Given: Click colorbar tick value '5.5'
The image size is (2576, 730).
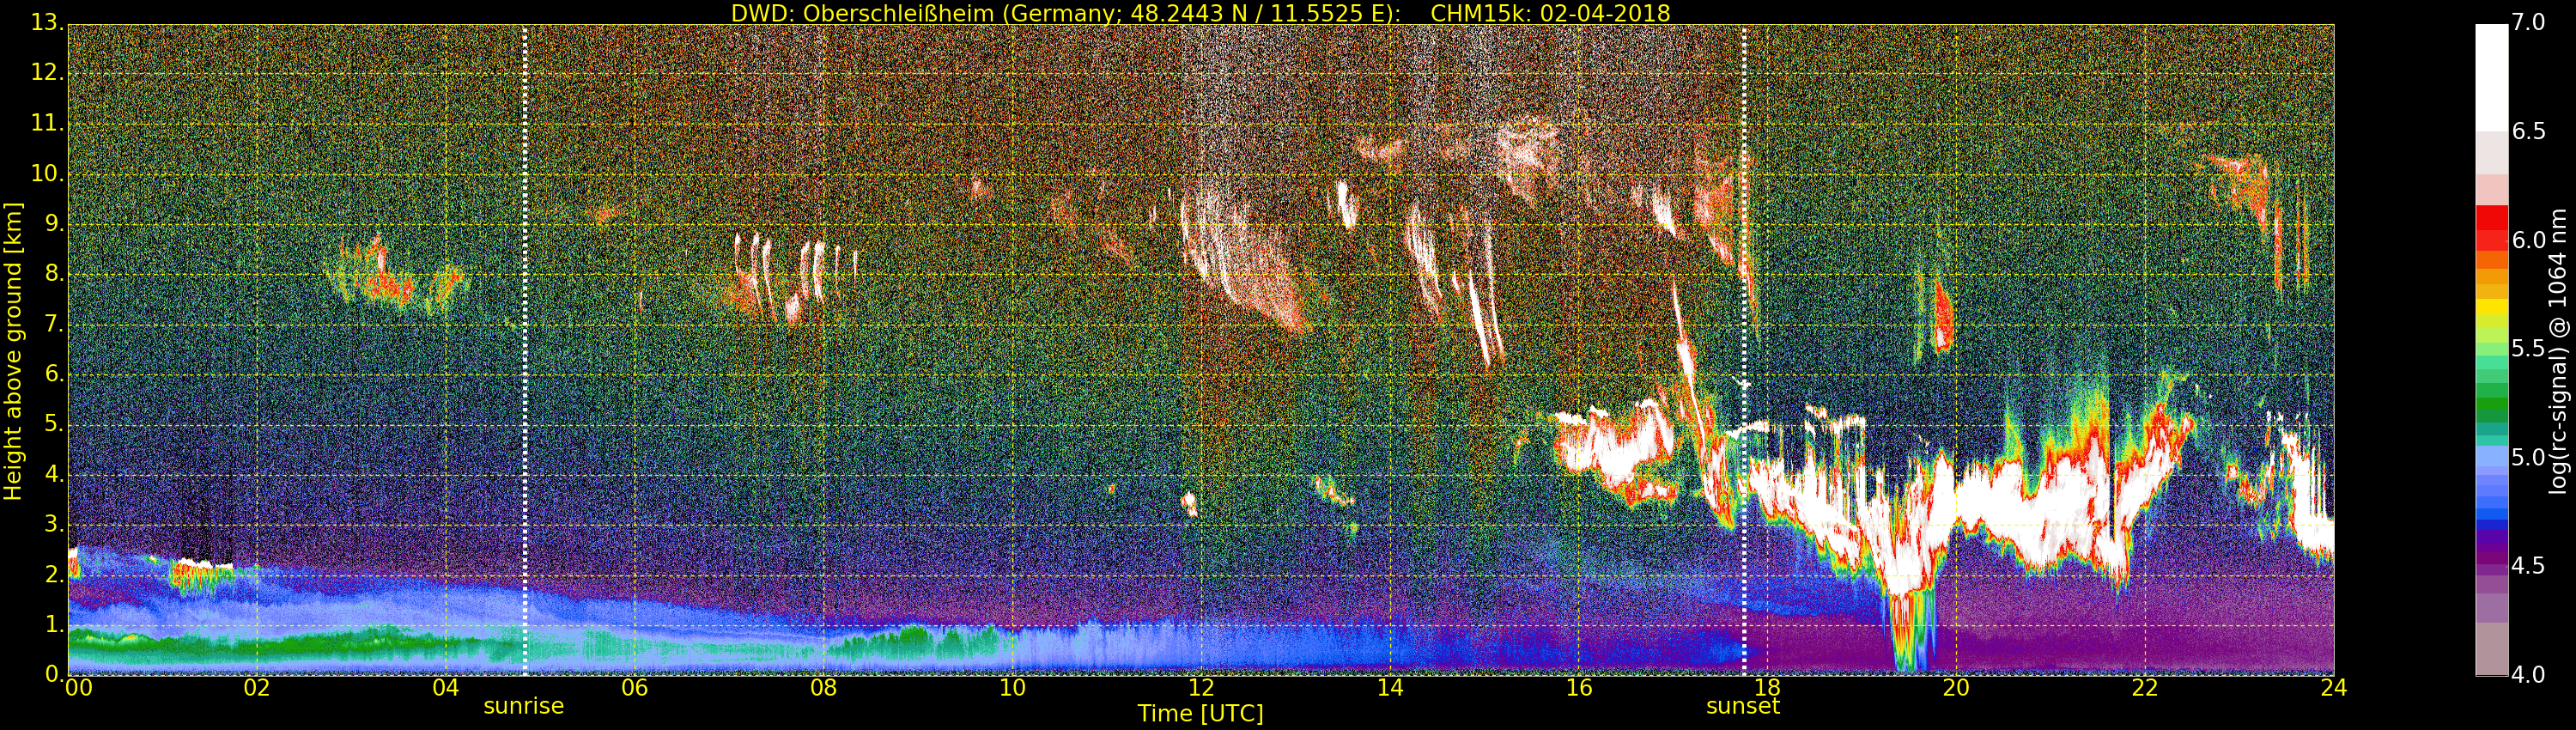Looking at the screenshot, I should (2529, 348).
